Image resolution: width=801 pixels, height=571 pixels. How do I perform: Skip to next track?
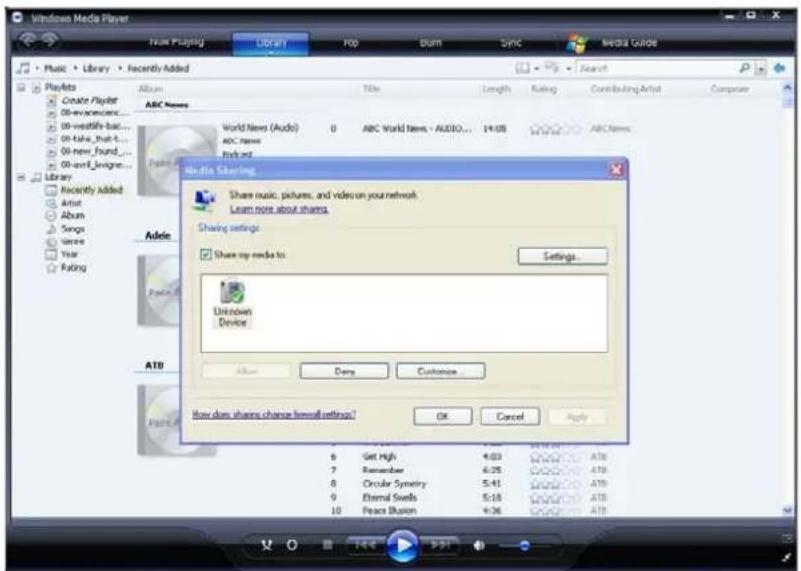click(440, 545)
